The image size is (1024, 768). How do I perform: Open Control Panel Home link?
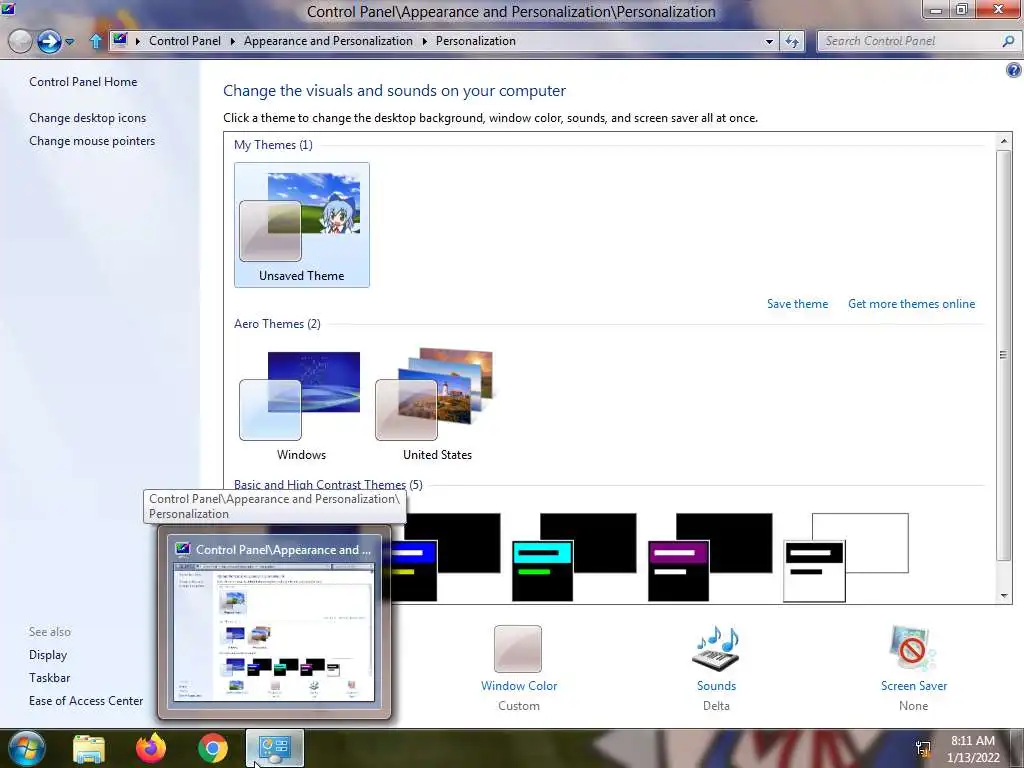point(83,82)
